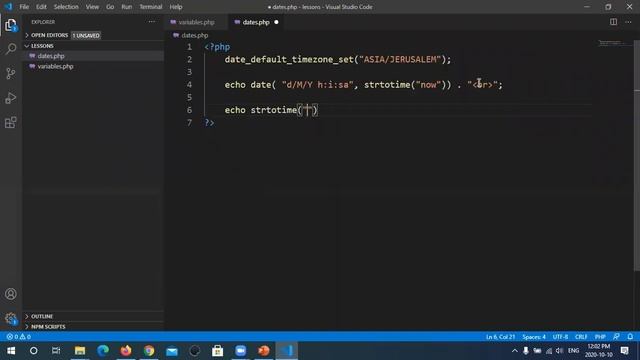This screenshot has width=640, height=360.
Task: Open the Help menu
Action: click(176, 7)
